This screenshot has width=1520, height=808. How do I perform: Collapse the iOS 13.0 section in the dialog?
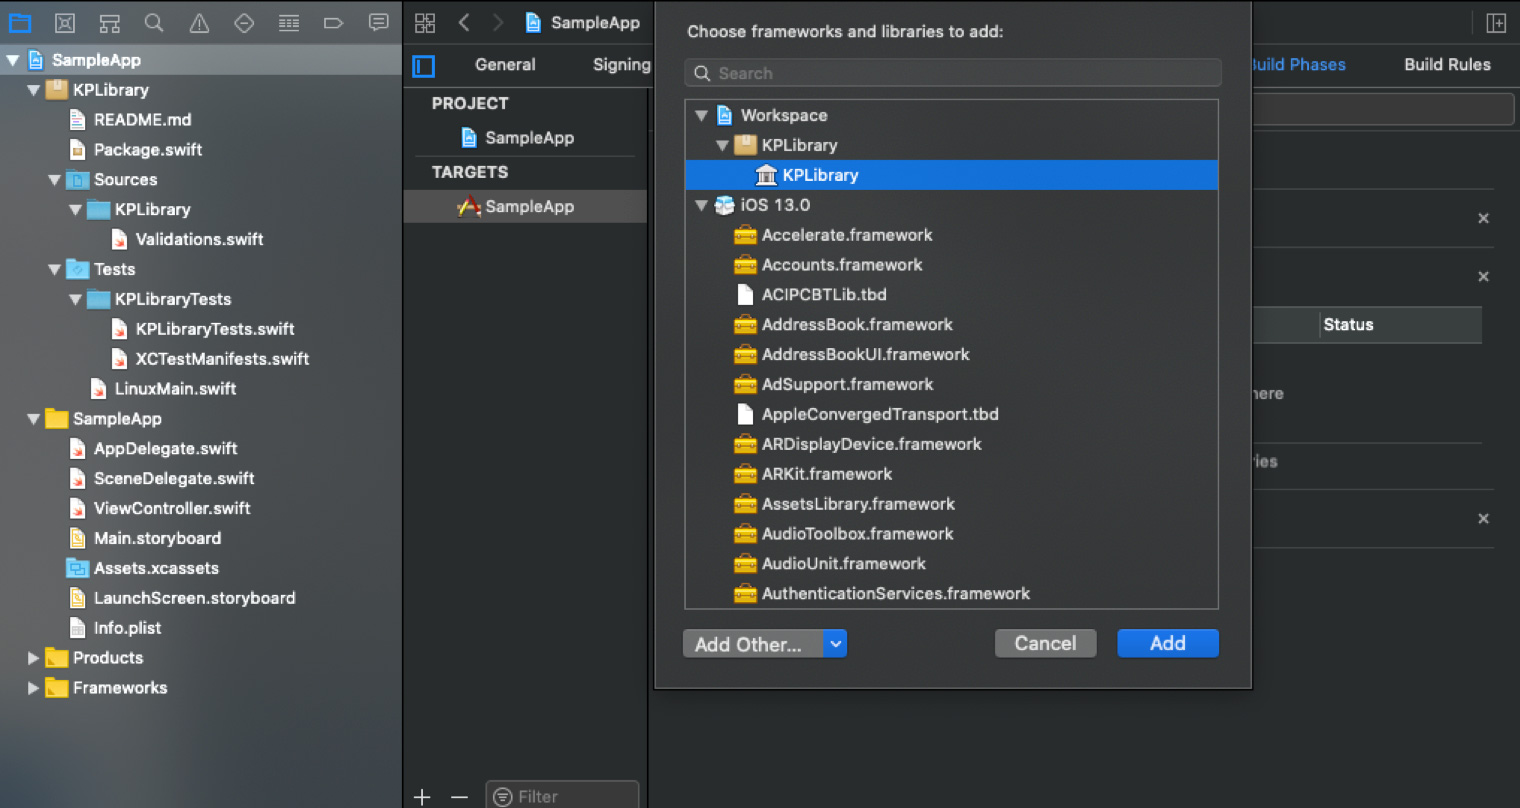(x=702, y=205)
